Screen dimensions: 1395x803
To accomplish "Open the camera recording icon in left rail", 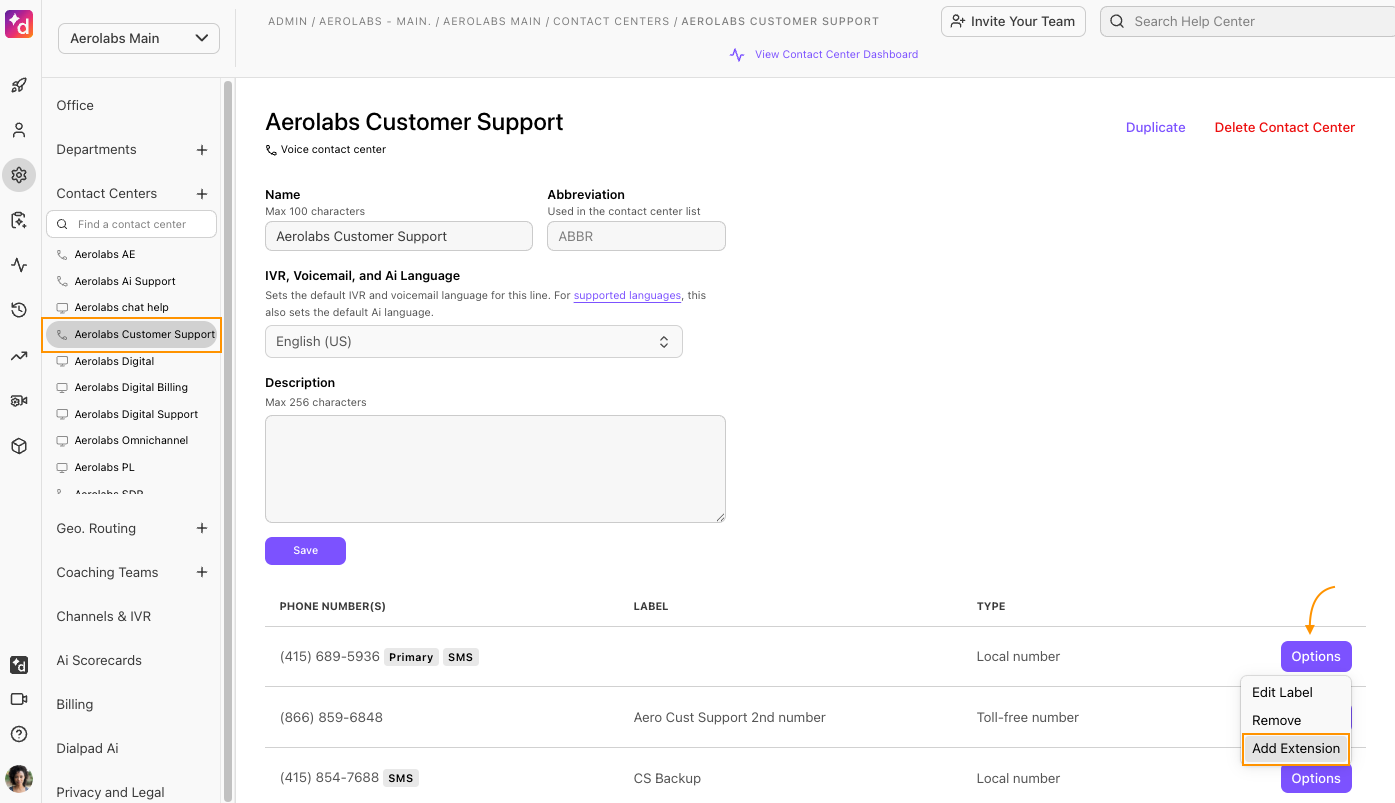I will click(x=19, y=401).
